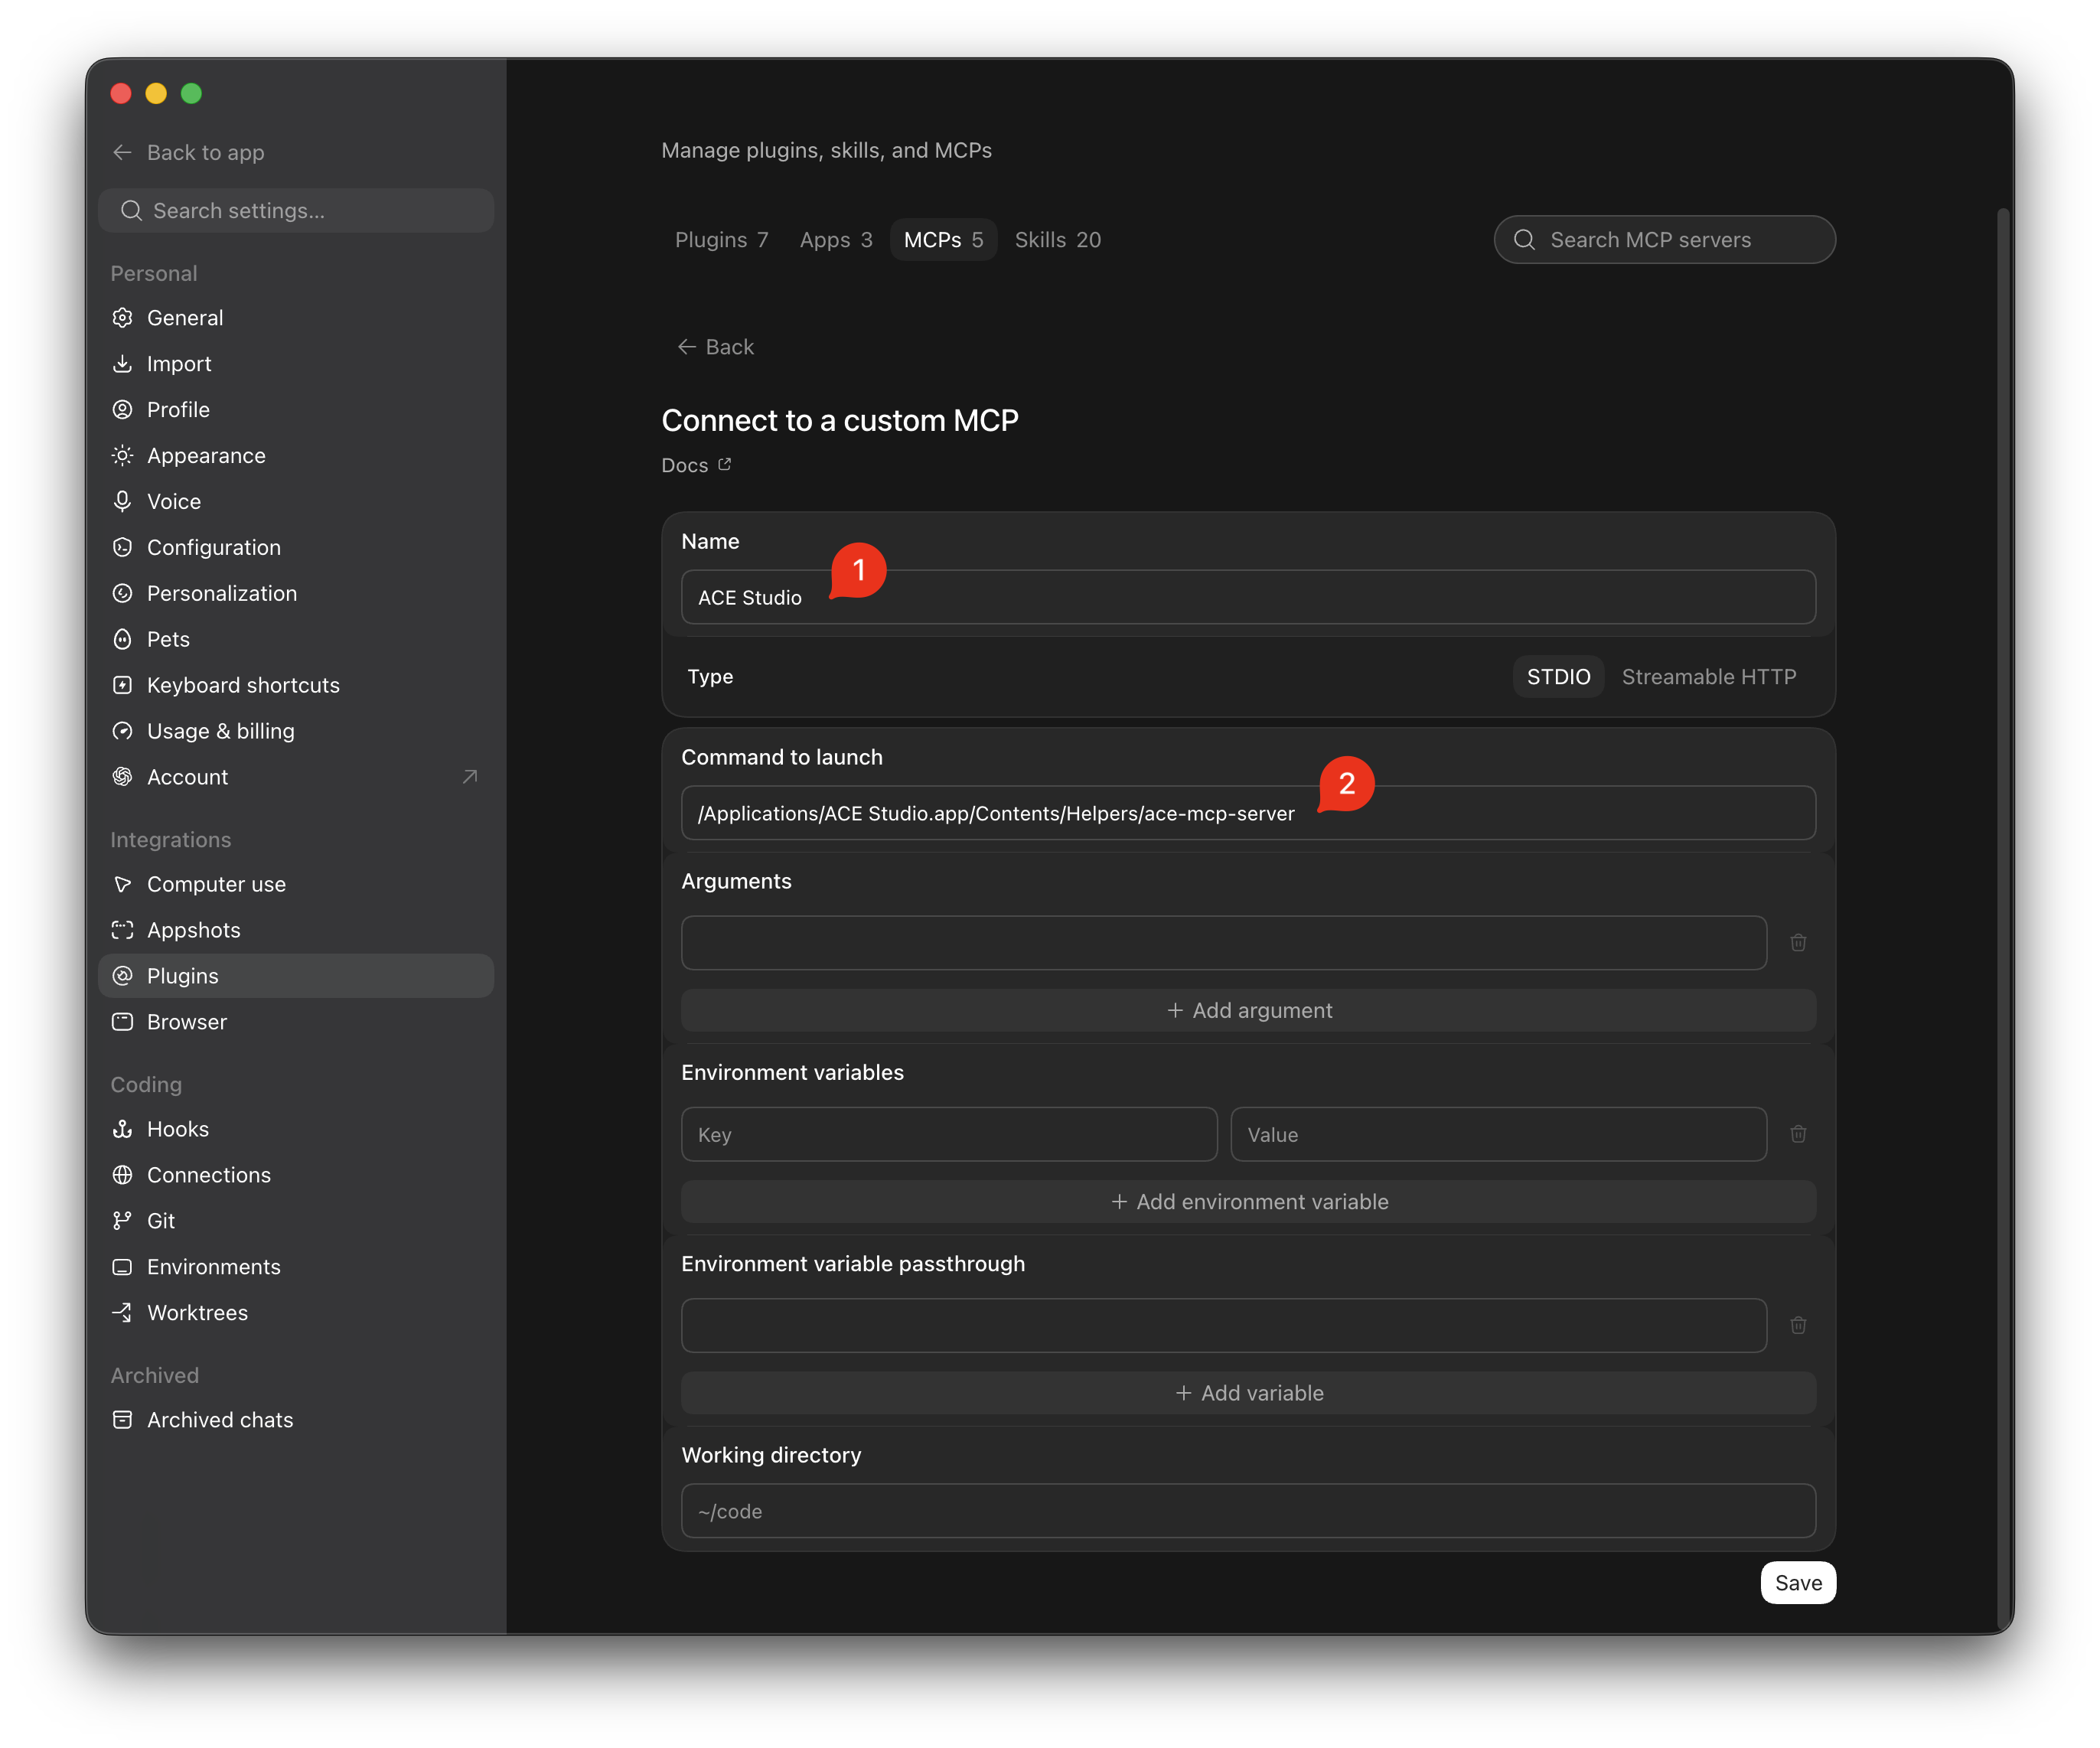Open Worktrees settings
This screenshot has width=2100, height=1748.
click(x=296, y=1314)
